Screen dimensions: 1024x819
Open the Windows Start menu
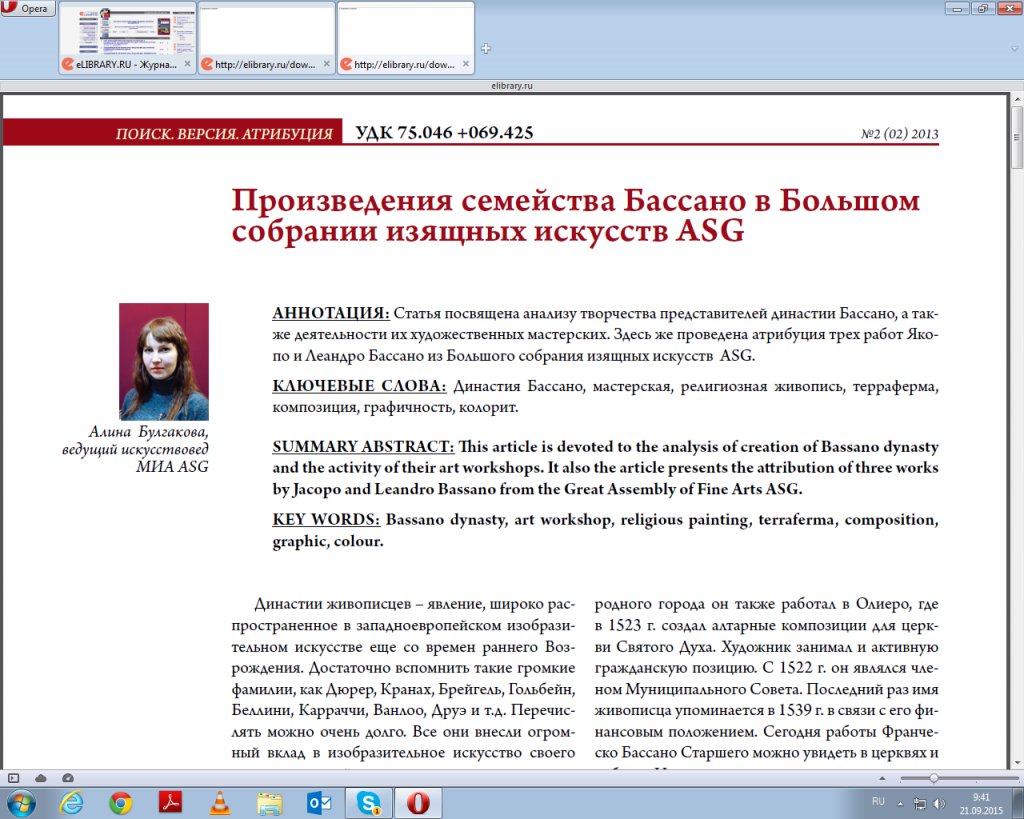21,803
